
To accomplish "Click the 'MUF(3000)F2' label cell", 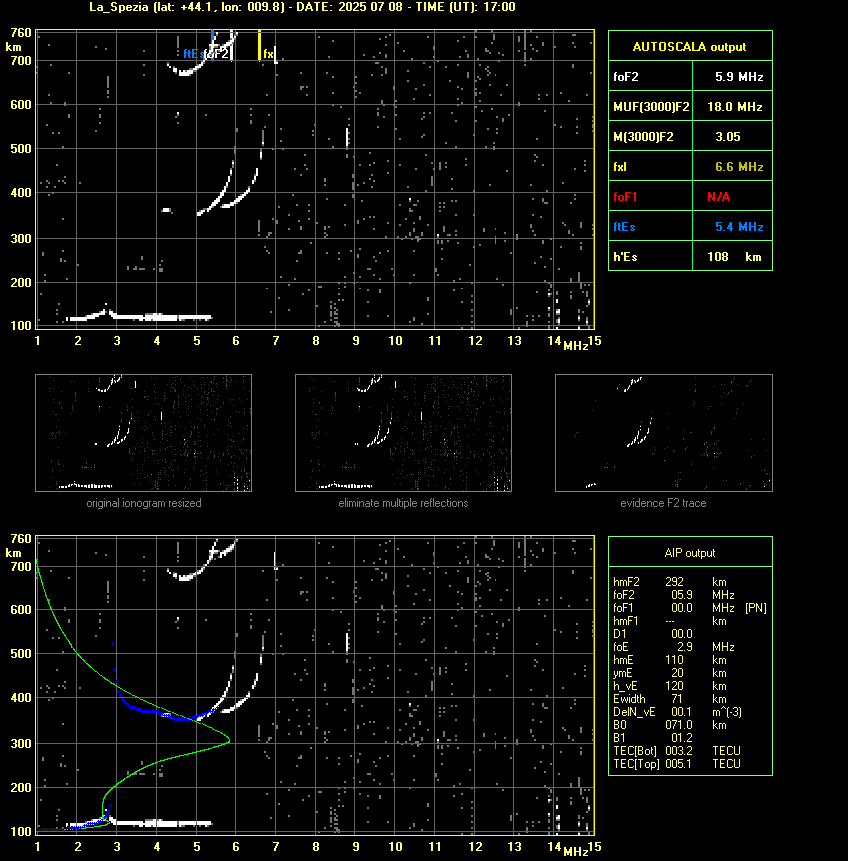I will [651, 107].
